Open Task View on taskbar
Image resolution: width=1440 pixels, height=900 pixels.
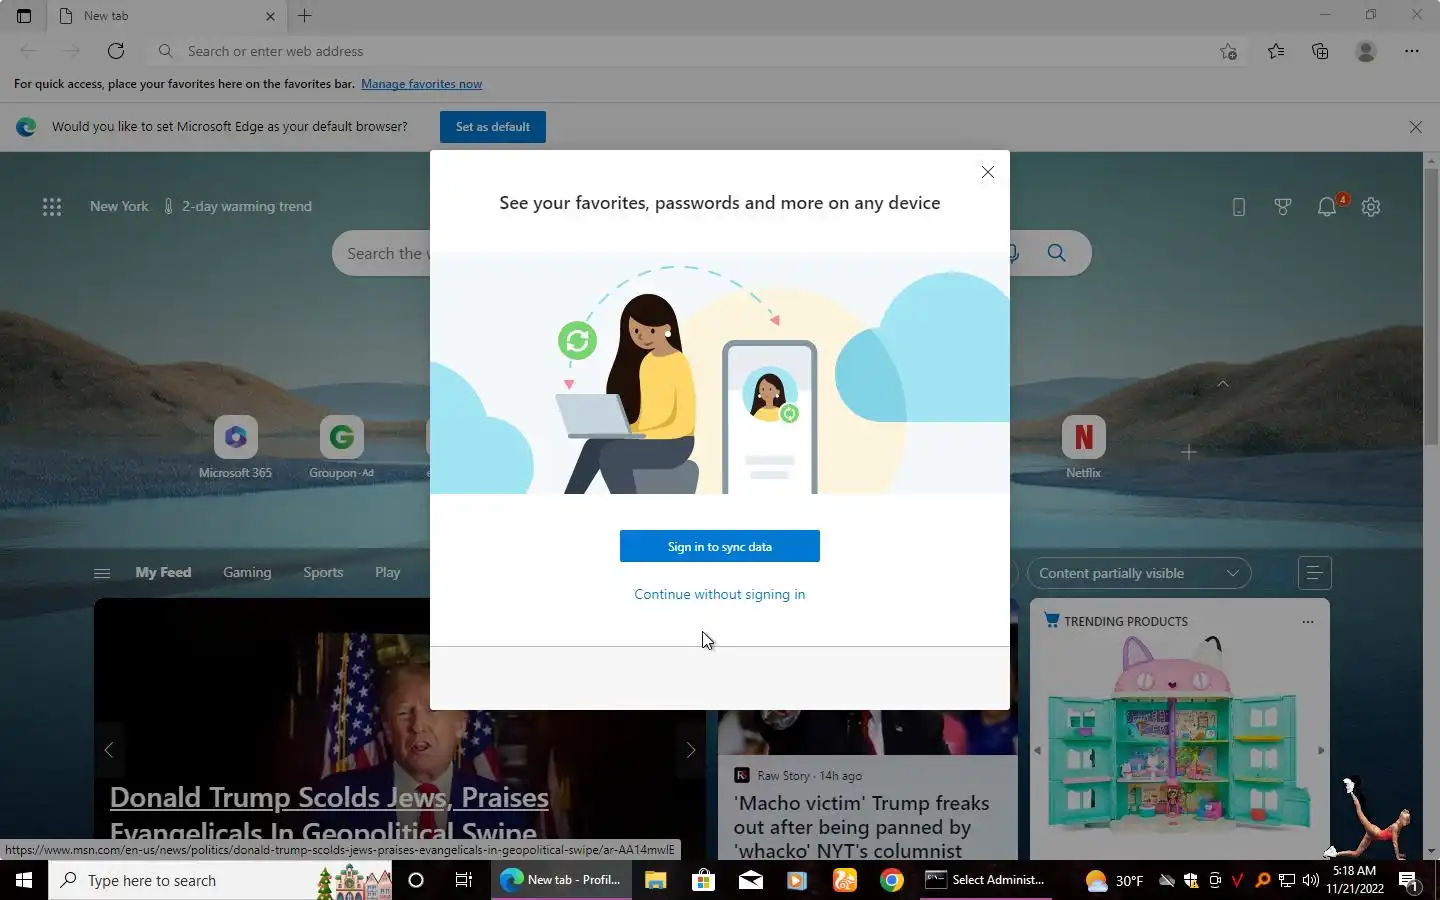coord(463,880)
